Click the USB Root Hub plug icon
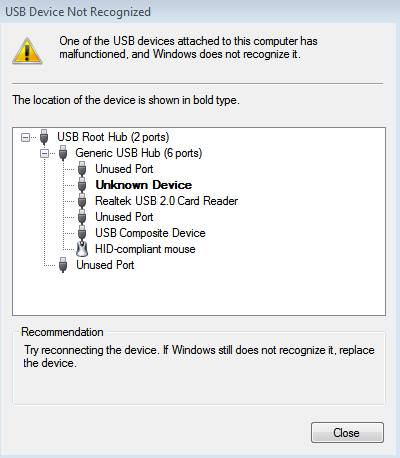The height and width of the screenshot is (458, 400). click(44, 137)
